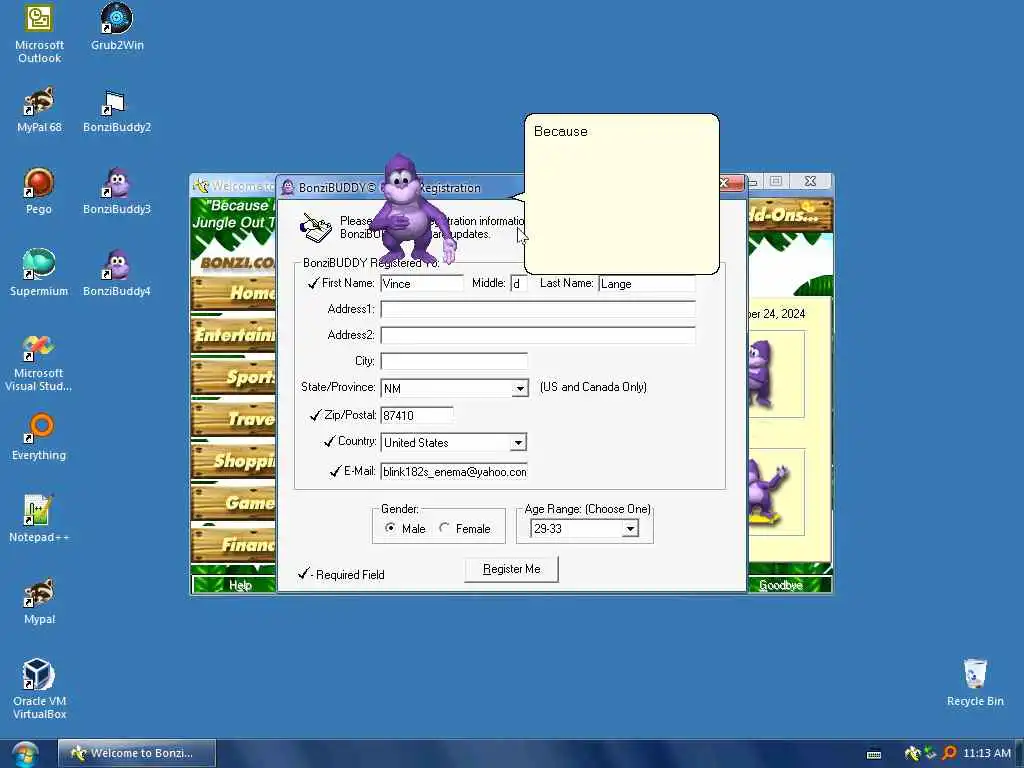The width and height of the screenshot is (1024, 768).
Task: Click the Register Me button
Action: pyautogui.click(x=511, y=569)
